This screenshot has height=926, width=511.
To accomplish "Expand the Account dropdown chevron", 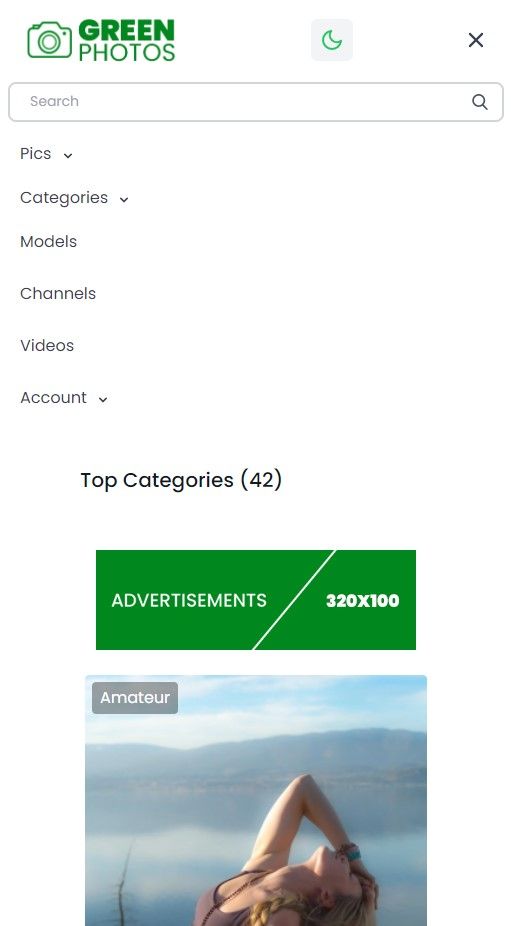I will point(103,400).
